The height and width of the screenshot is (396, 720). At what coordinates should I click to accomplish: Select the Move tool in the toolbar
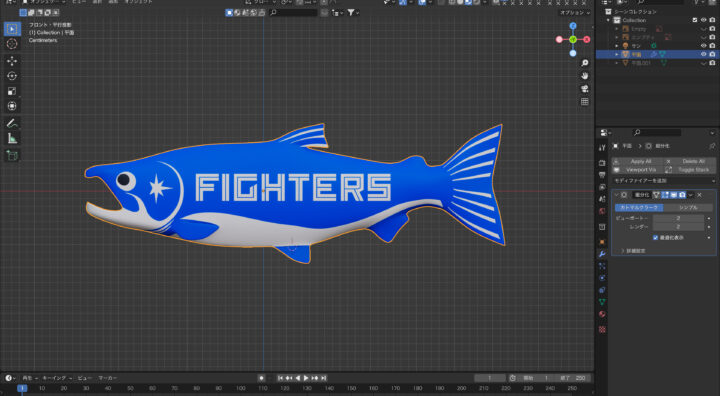click(12, 61)
